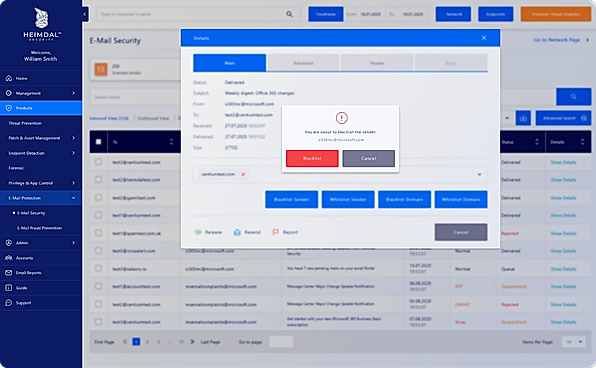Click the Go to page input field
Image resolution: width=596 pixels, height=368 pixels.
[x=281, y=342]
